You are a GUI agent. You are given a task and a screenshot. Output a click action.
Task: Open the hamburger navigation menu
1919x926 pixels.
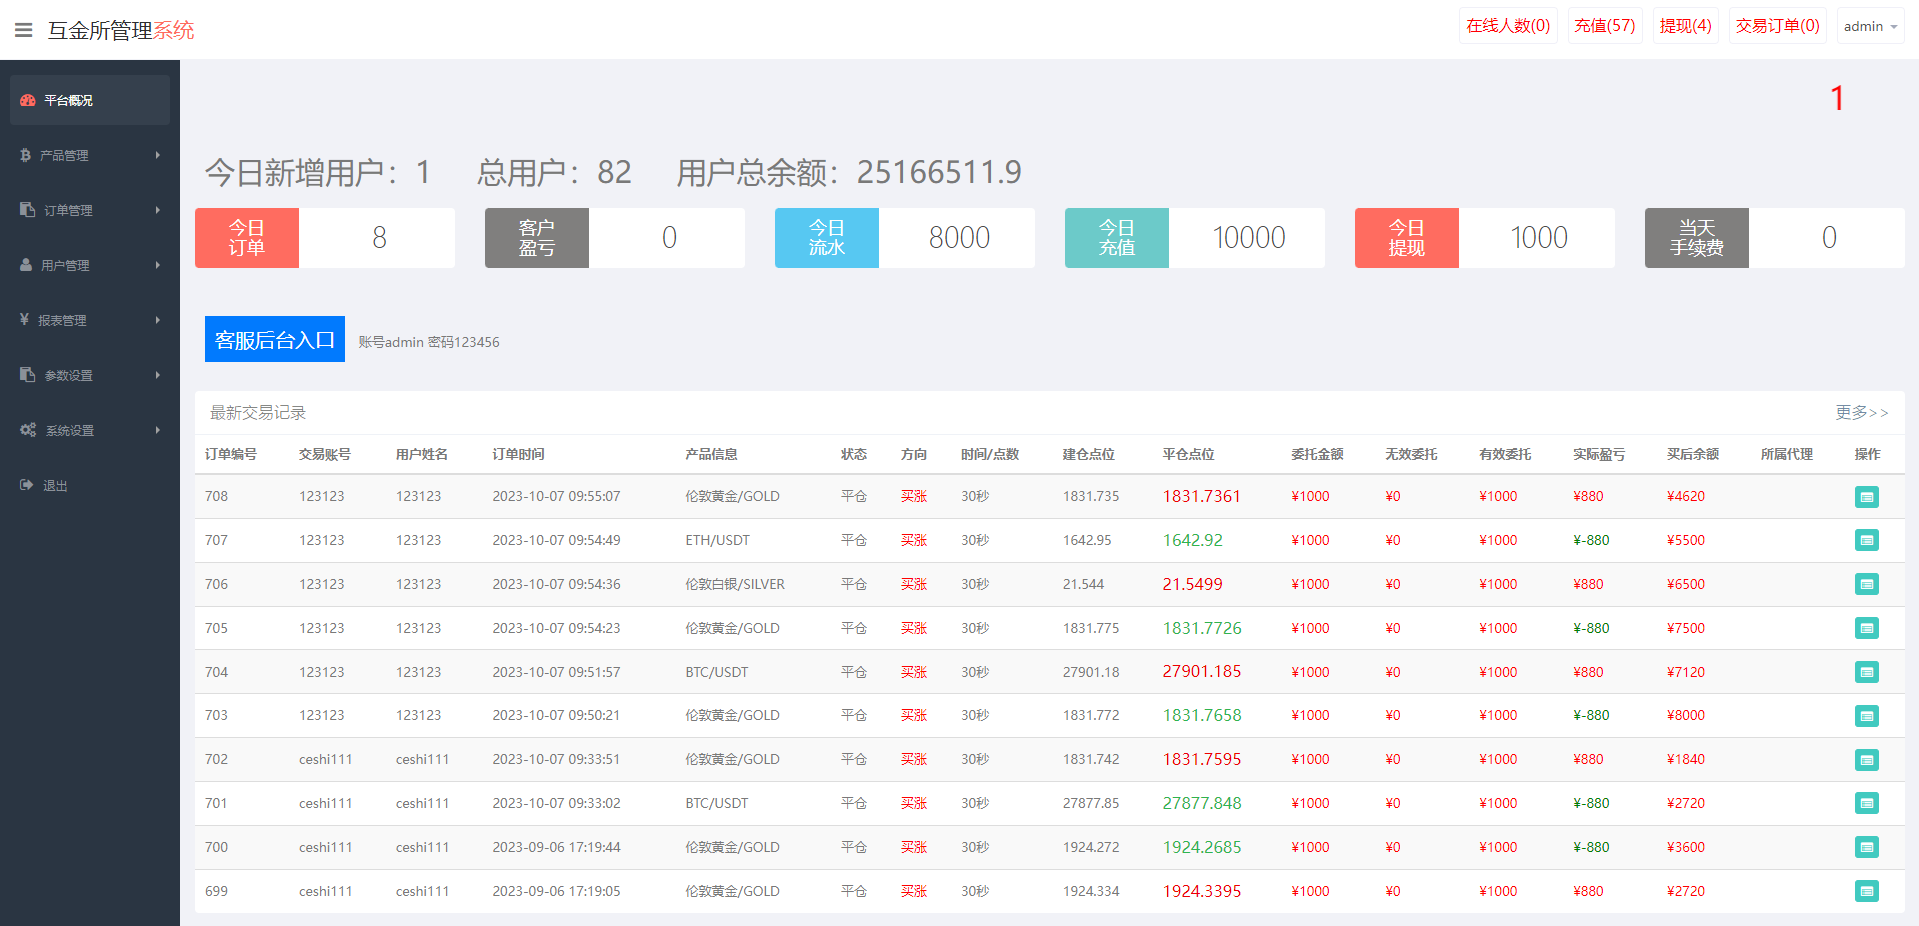click(23, 29)
